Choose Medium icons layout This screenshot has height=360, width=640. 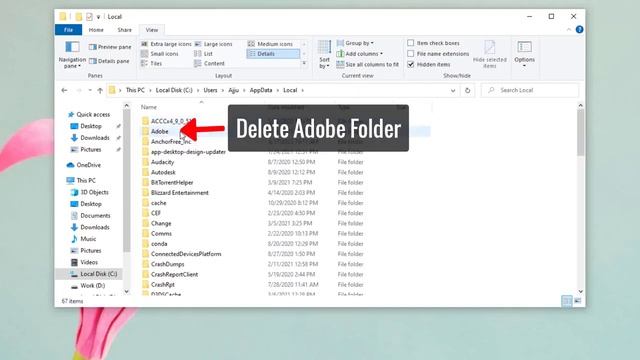pos(270,44)
